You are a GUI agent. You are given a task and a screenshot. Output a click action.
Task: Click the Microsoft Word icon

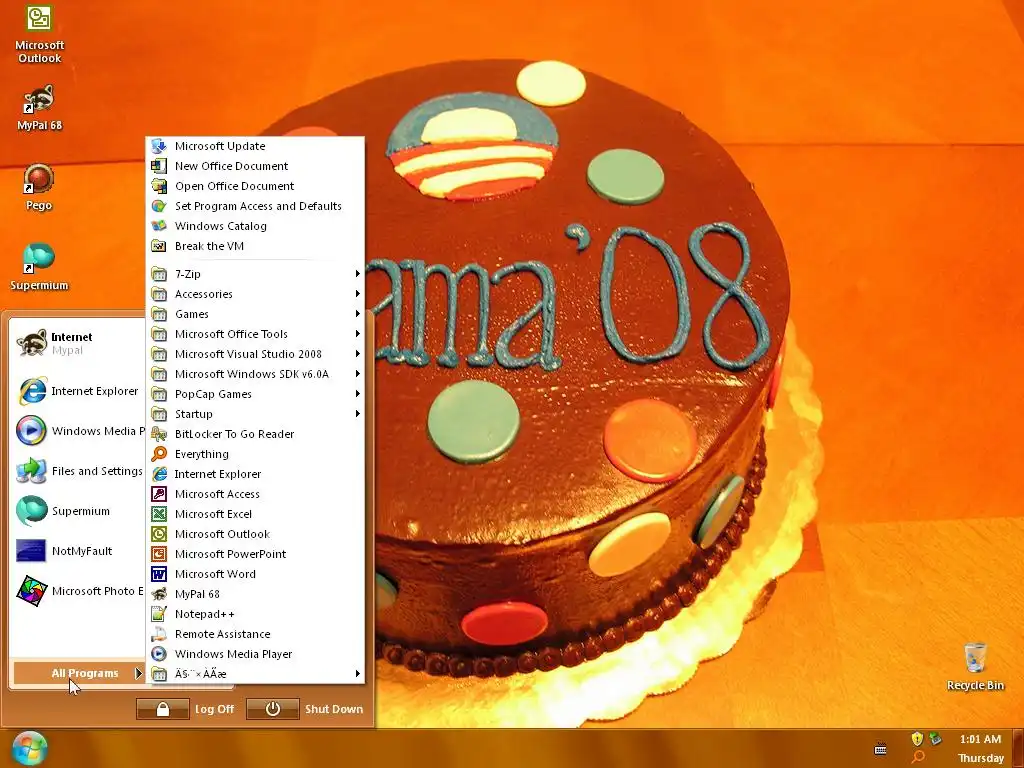[159, 574]
